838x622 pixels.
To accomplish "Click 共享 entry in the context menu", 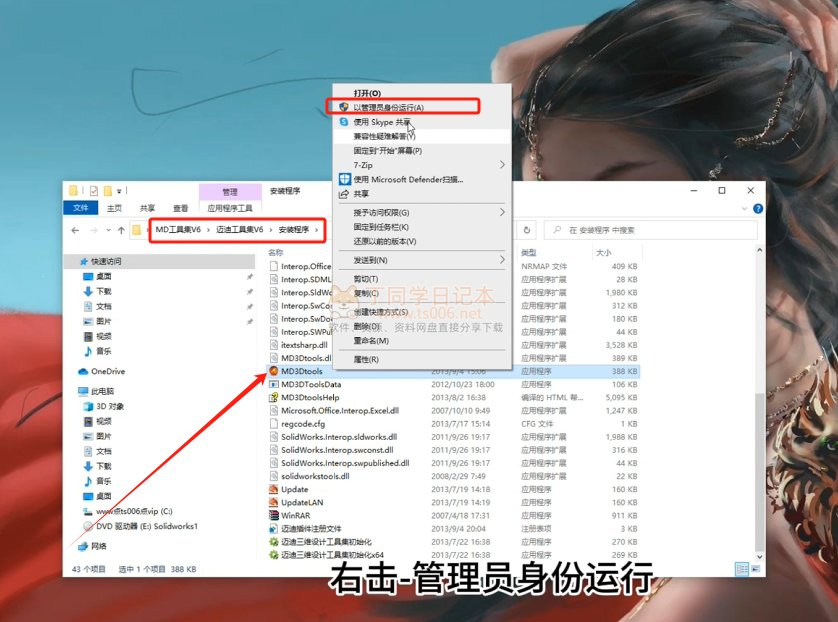I will [x=422, y=194].
